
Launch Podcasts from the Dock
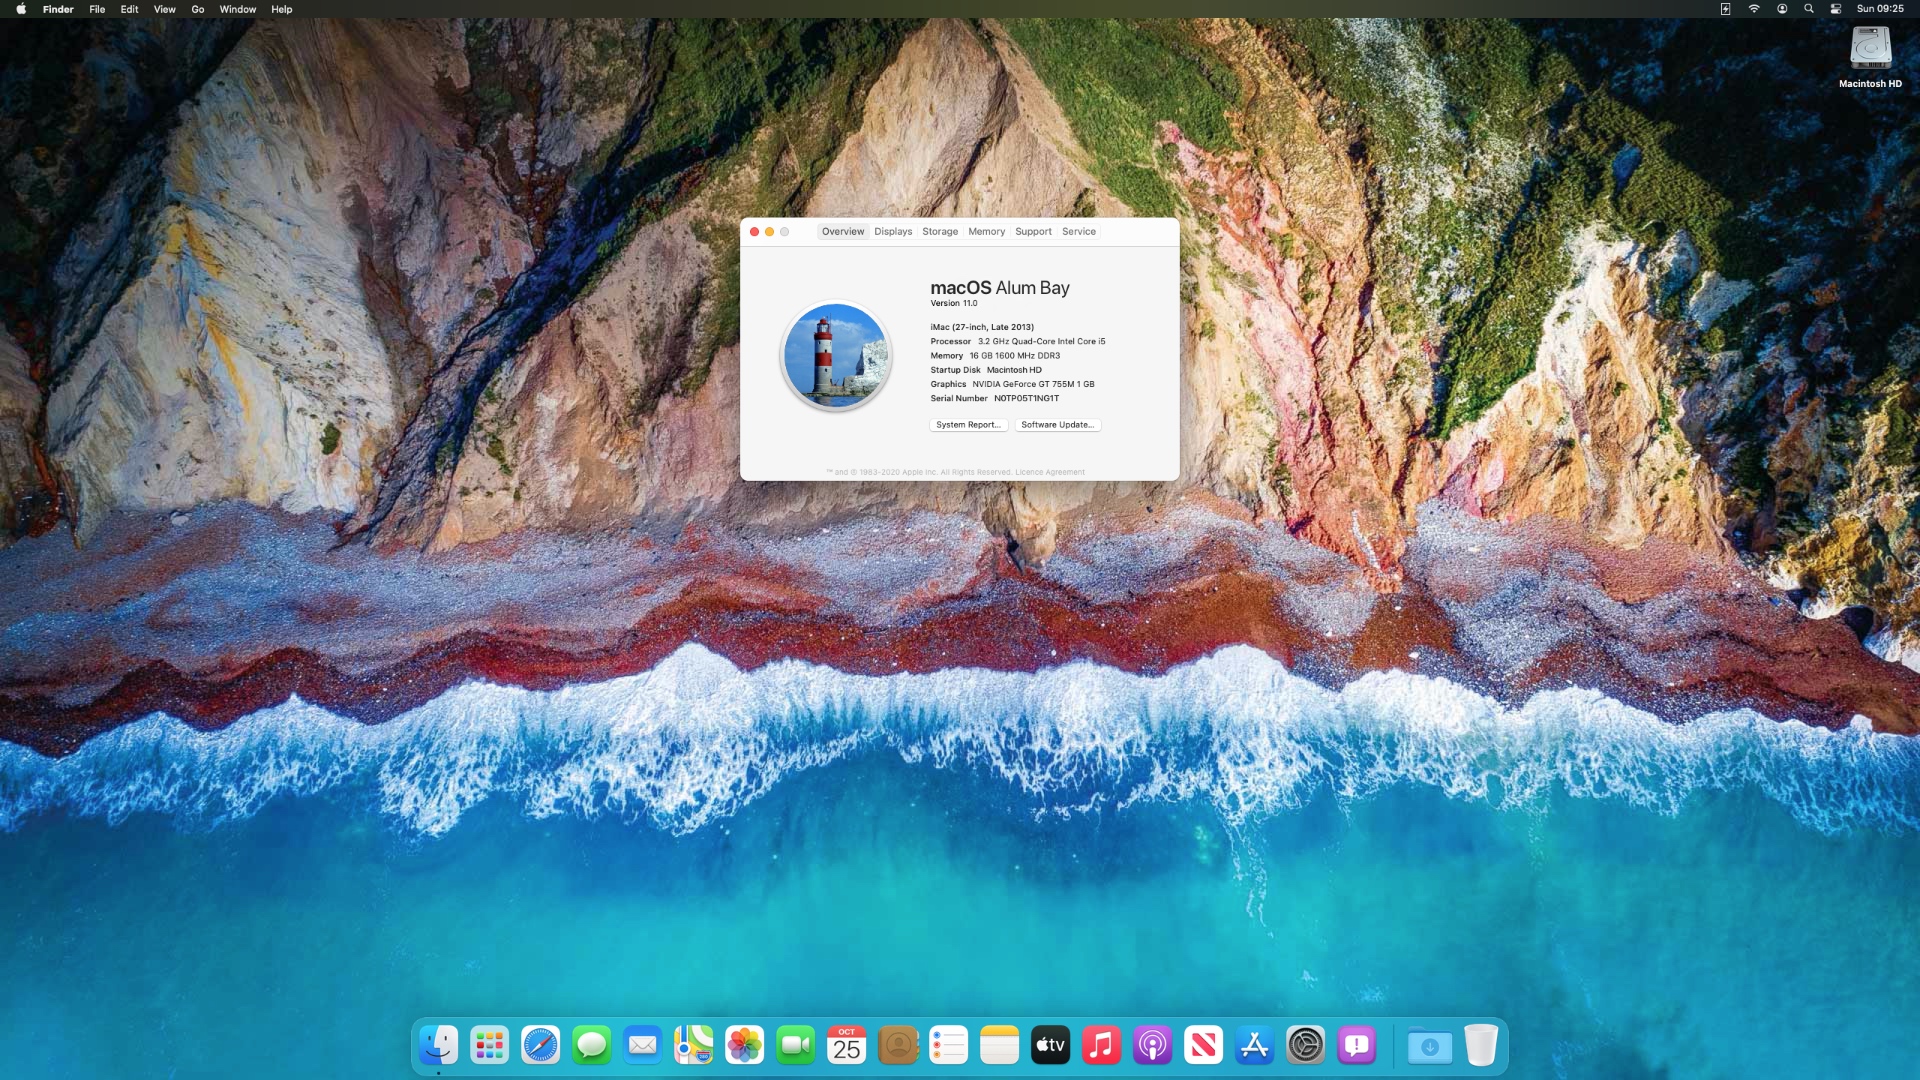[1152, 1046]
